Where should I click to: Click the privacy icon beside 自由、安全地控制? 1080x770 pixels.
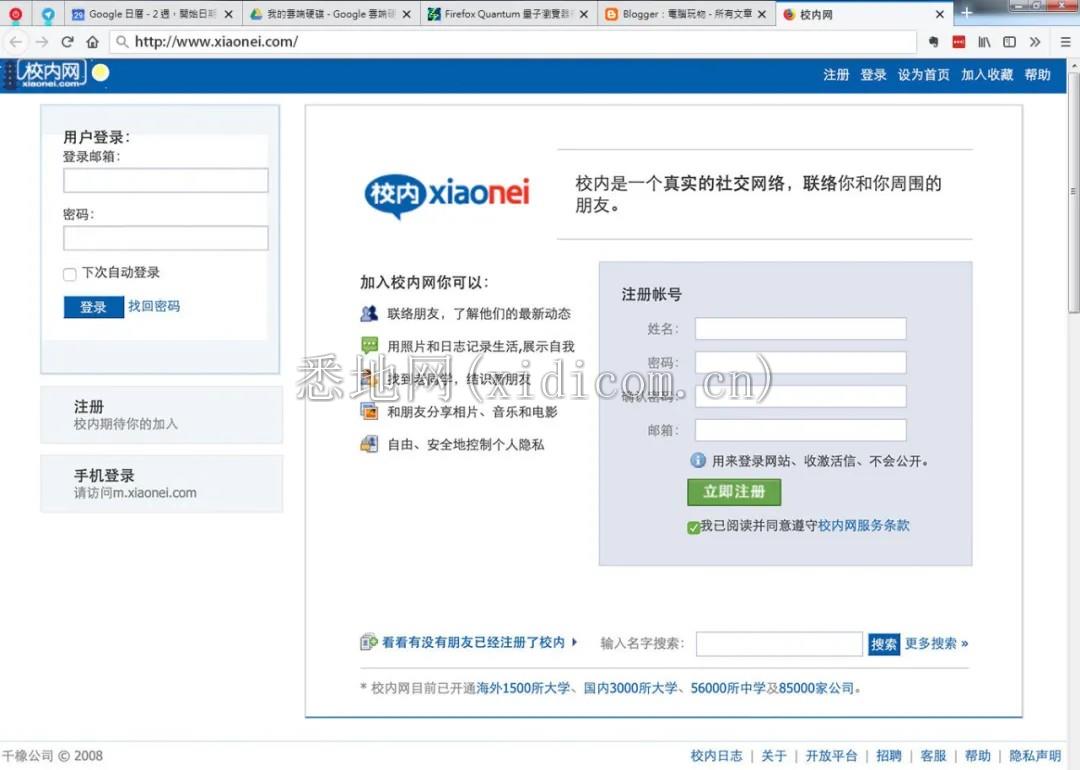pyautogui.click(x=369, y=444)
